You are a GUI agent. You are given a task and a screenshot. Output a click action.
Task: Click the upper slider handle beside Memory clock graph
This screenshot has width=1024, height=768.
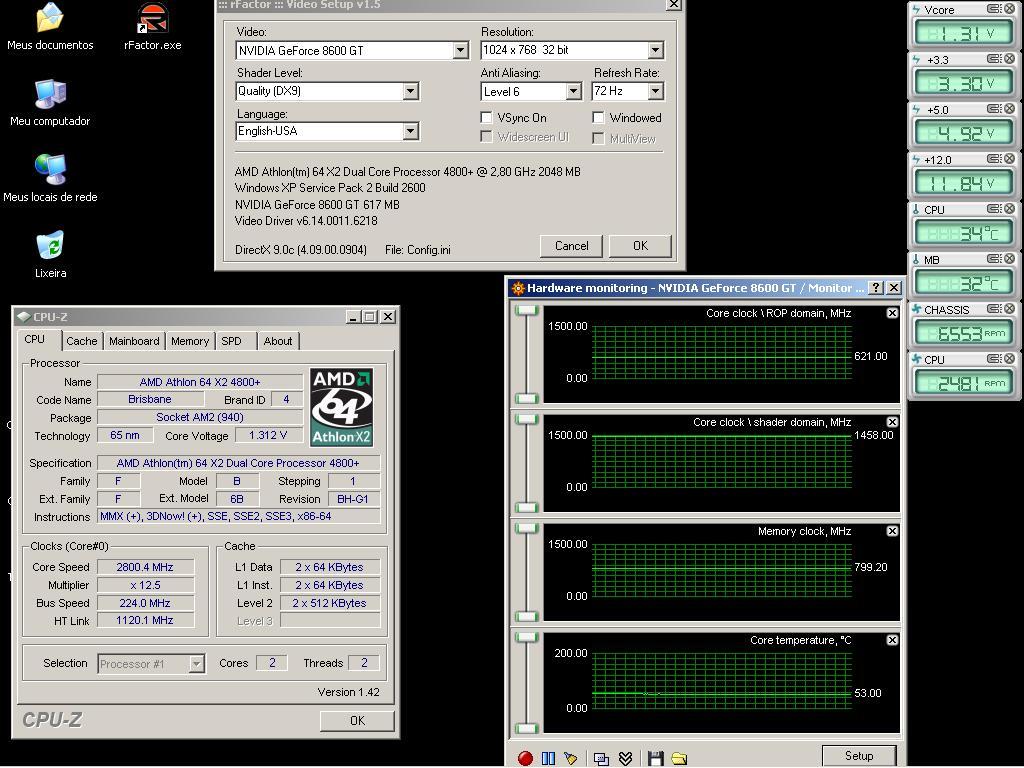click(526, 529)
